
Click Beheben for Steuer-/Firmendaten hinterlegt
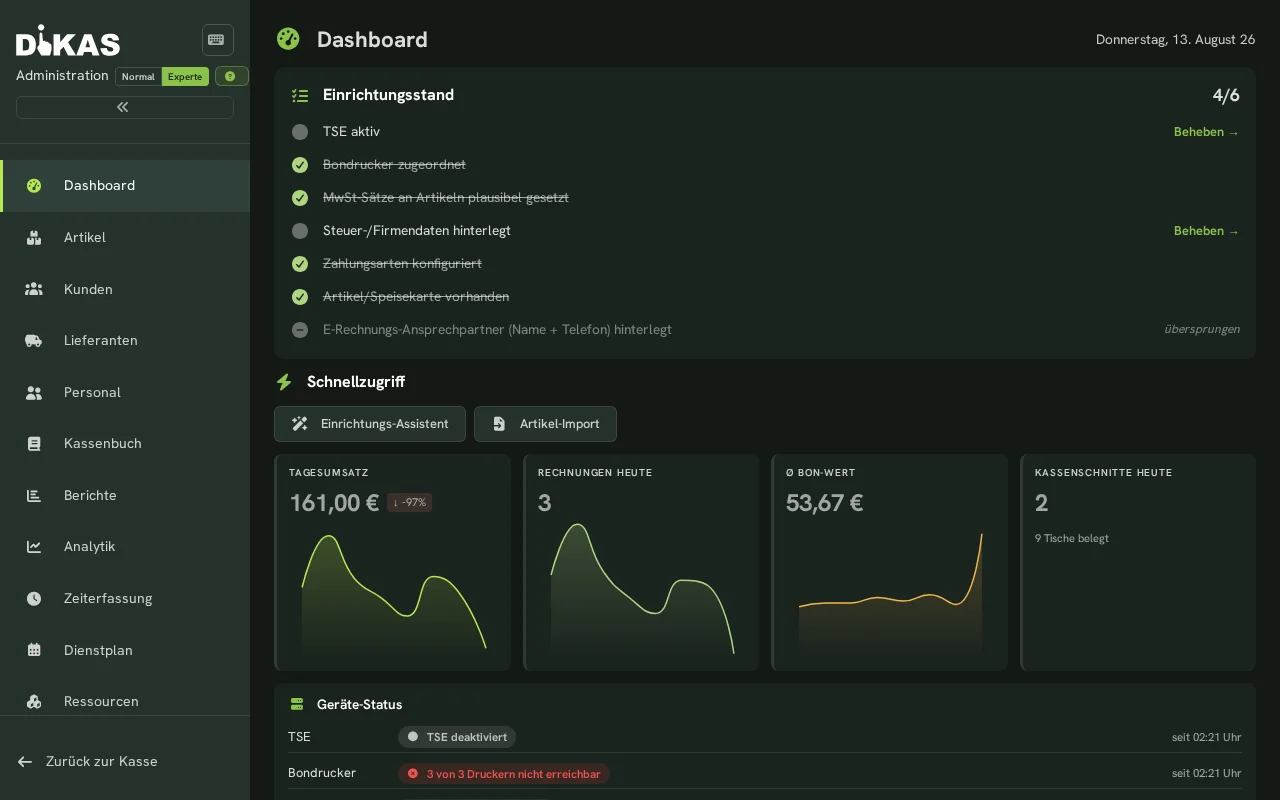(x=1206, y=231)
